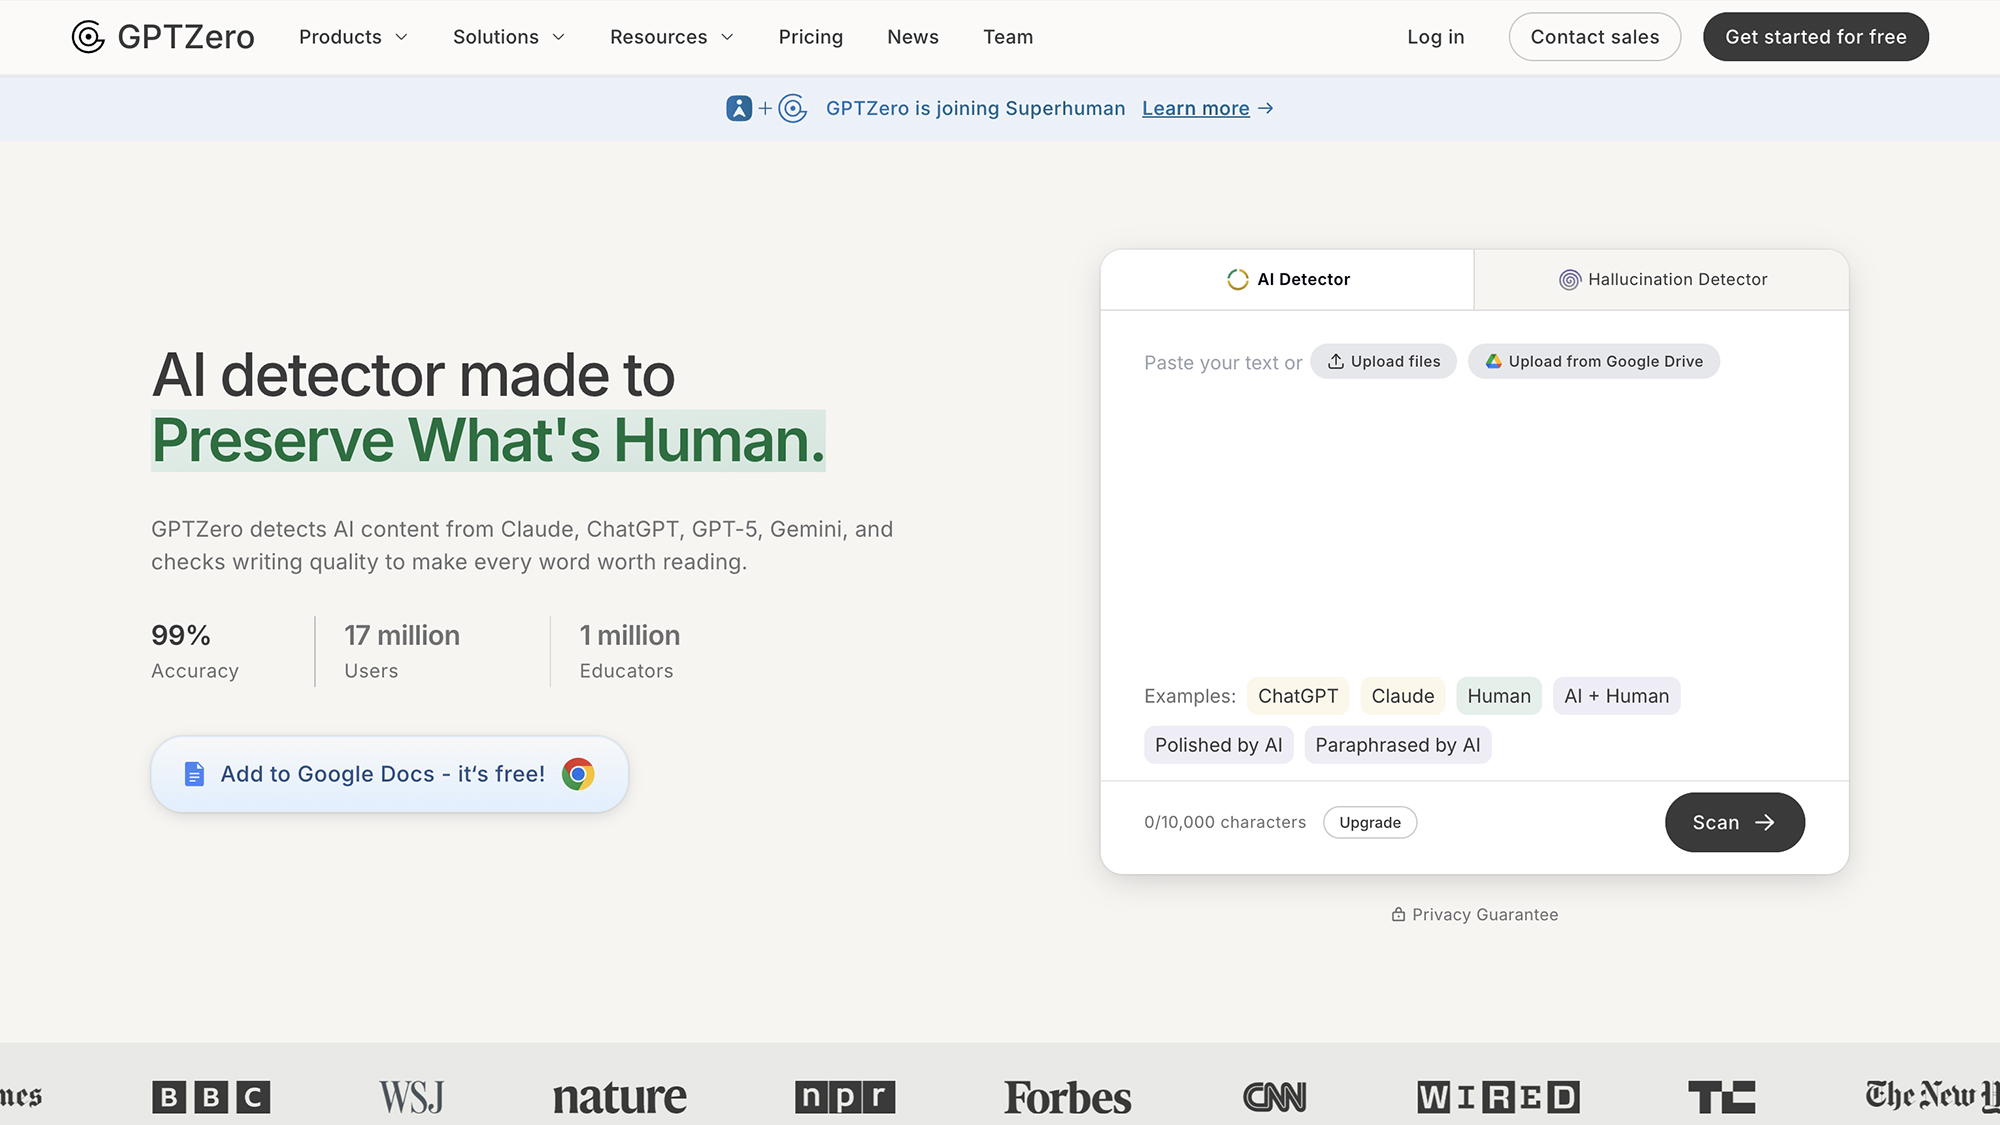The image size is (2000, 1125).
Task: Click Log in
Action: (1435, 37)
